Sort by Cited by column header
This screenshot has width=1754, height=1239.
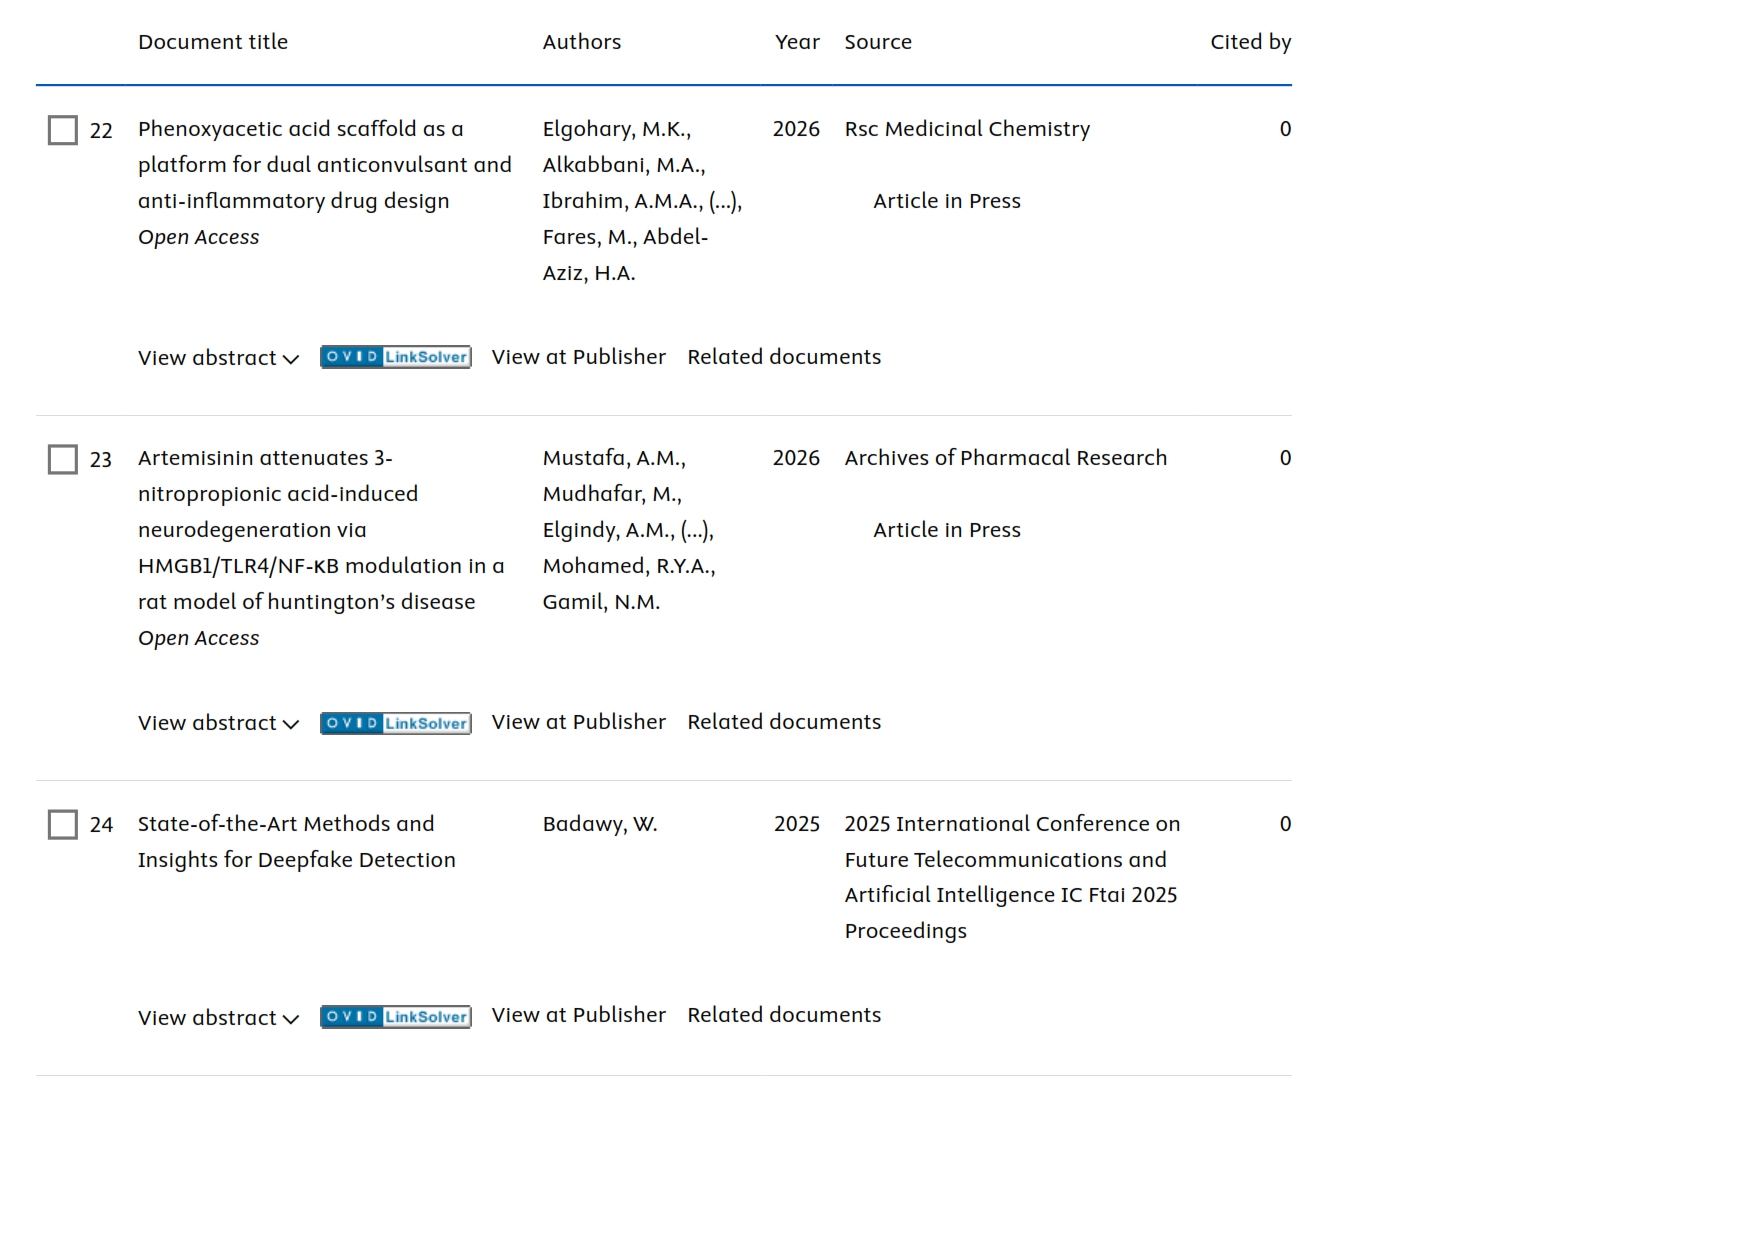pos(1250,42)
